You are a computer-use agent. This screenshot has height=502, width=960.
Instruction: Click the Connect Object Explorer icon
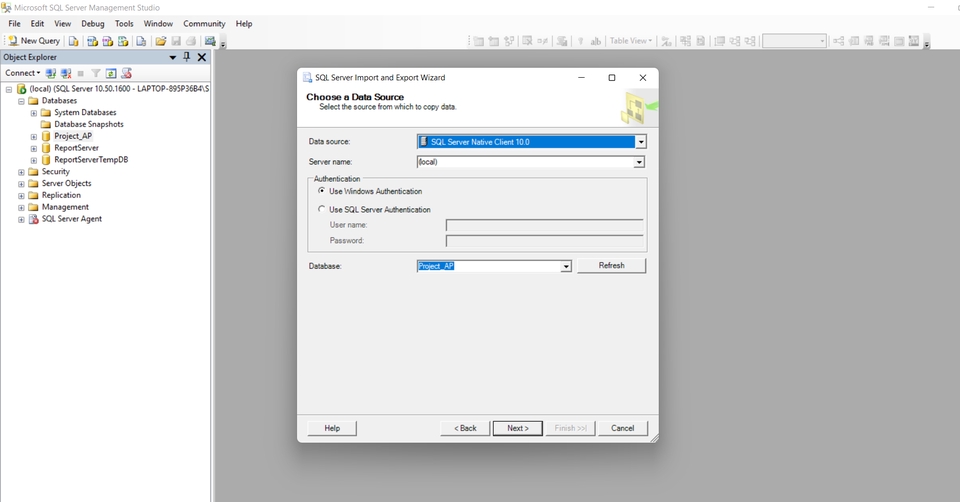point(51,73)
